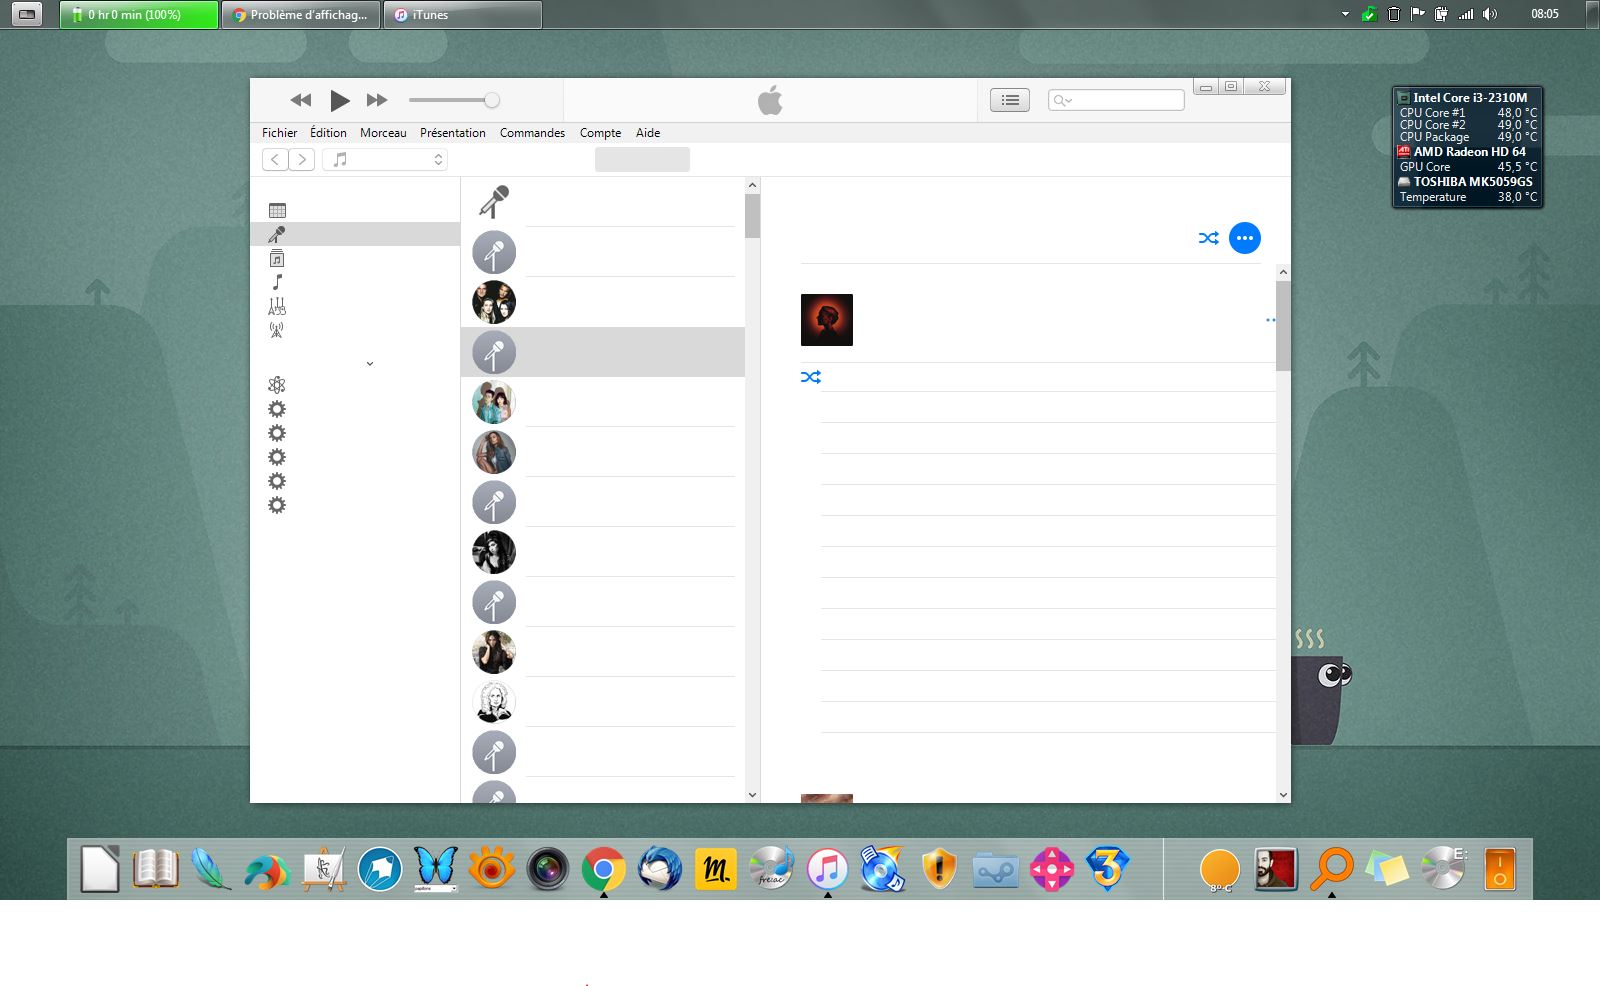Open the Morceau menu
This screenshot has height=986, width=1600.
(x=383, y=133)
